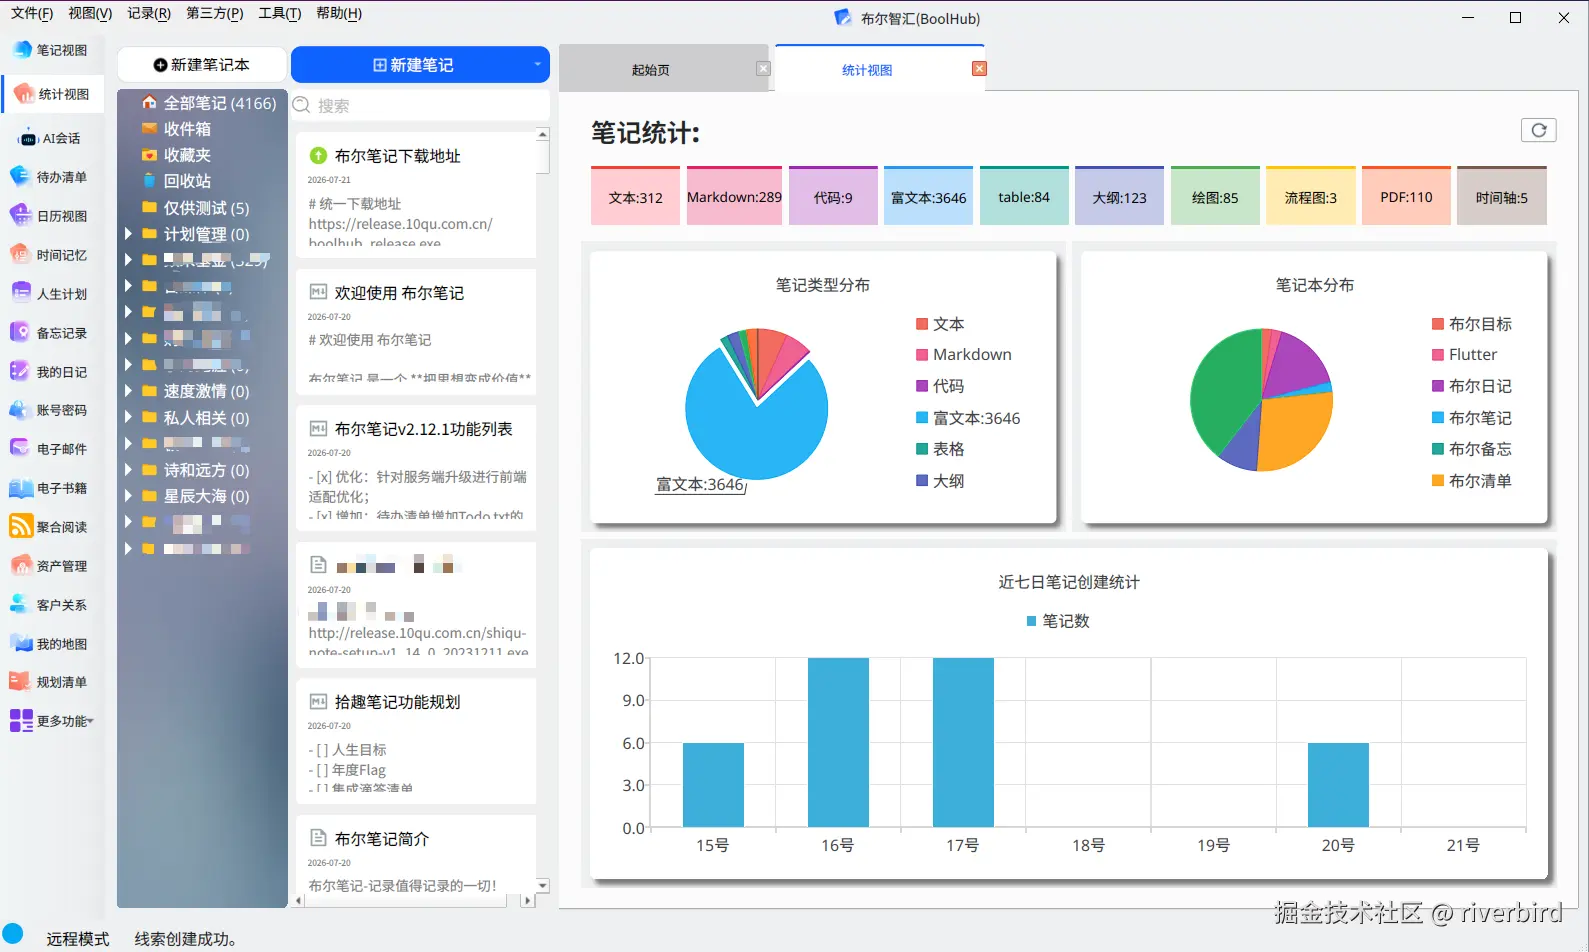Open 我的日记 in the sidebar
The width and height of the screenshot is (1589, 952).
50,372
